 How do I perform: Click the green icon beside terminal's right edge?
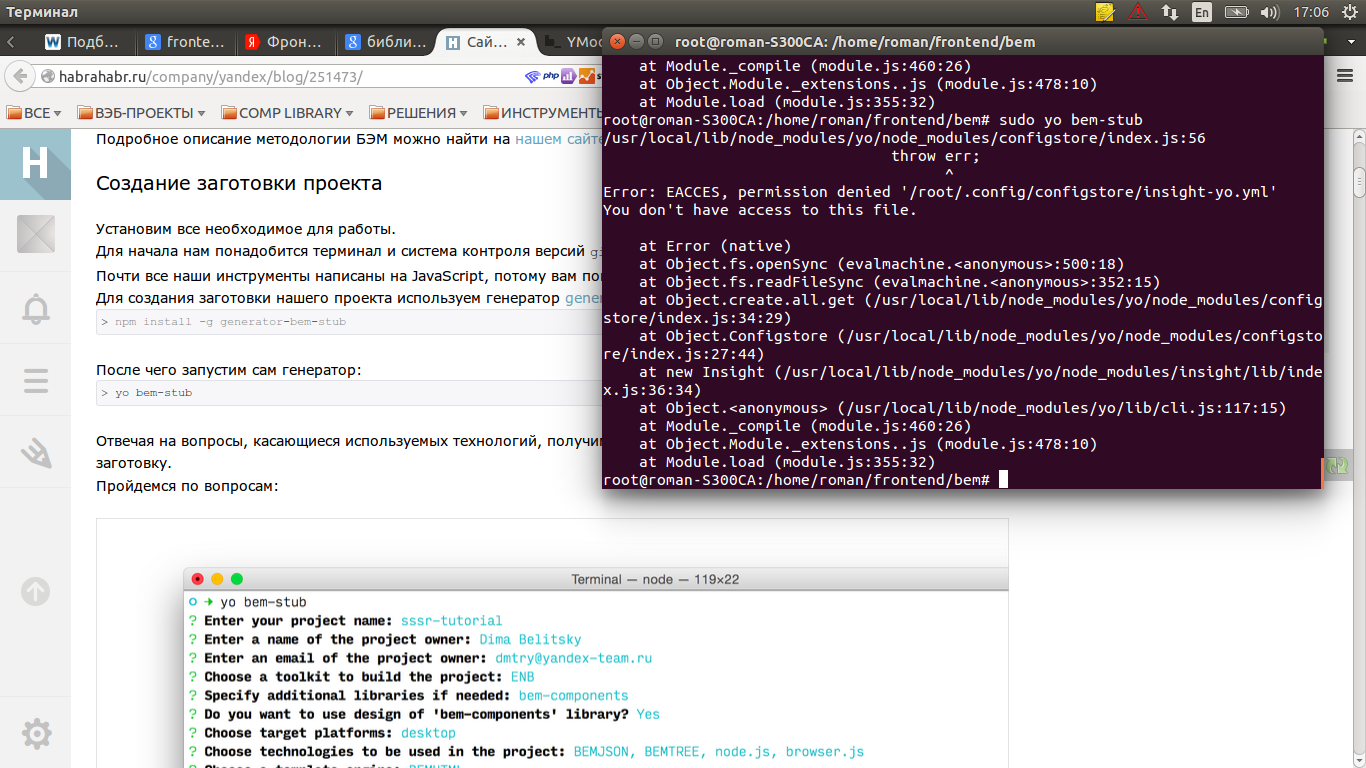pyautogui.click(x=1335, y=465)
